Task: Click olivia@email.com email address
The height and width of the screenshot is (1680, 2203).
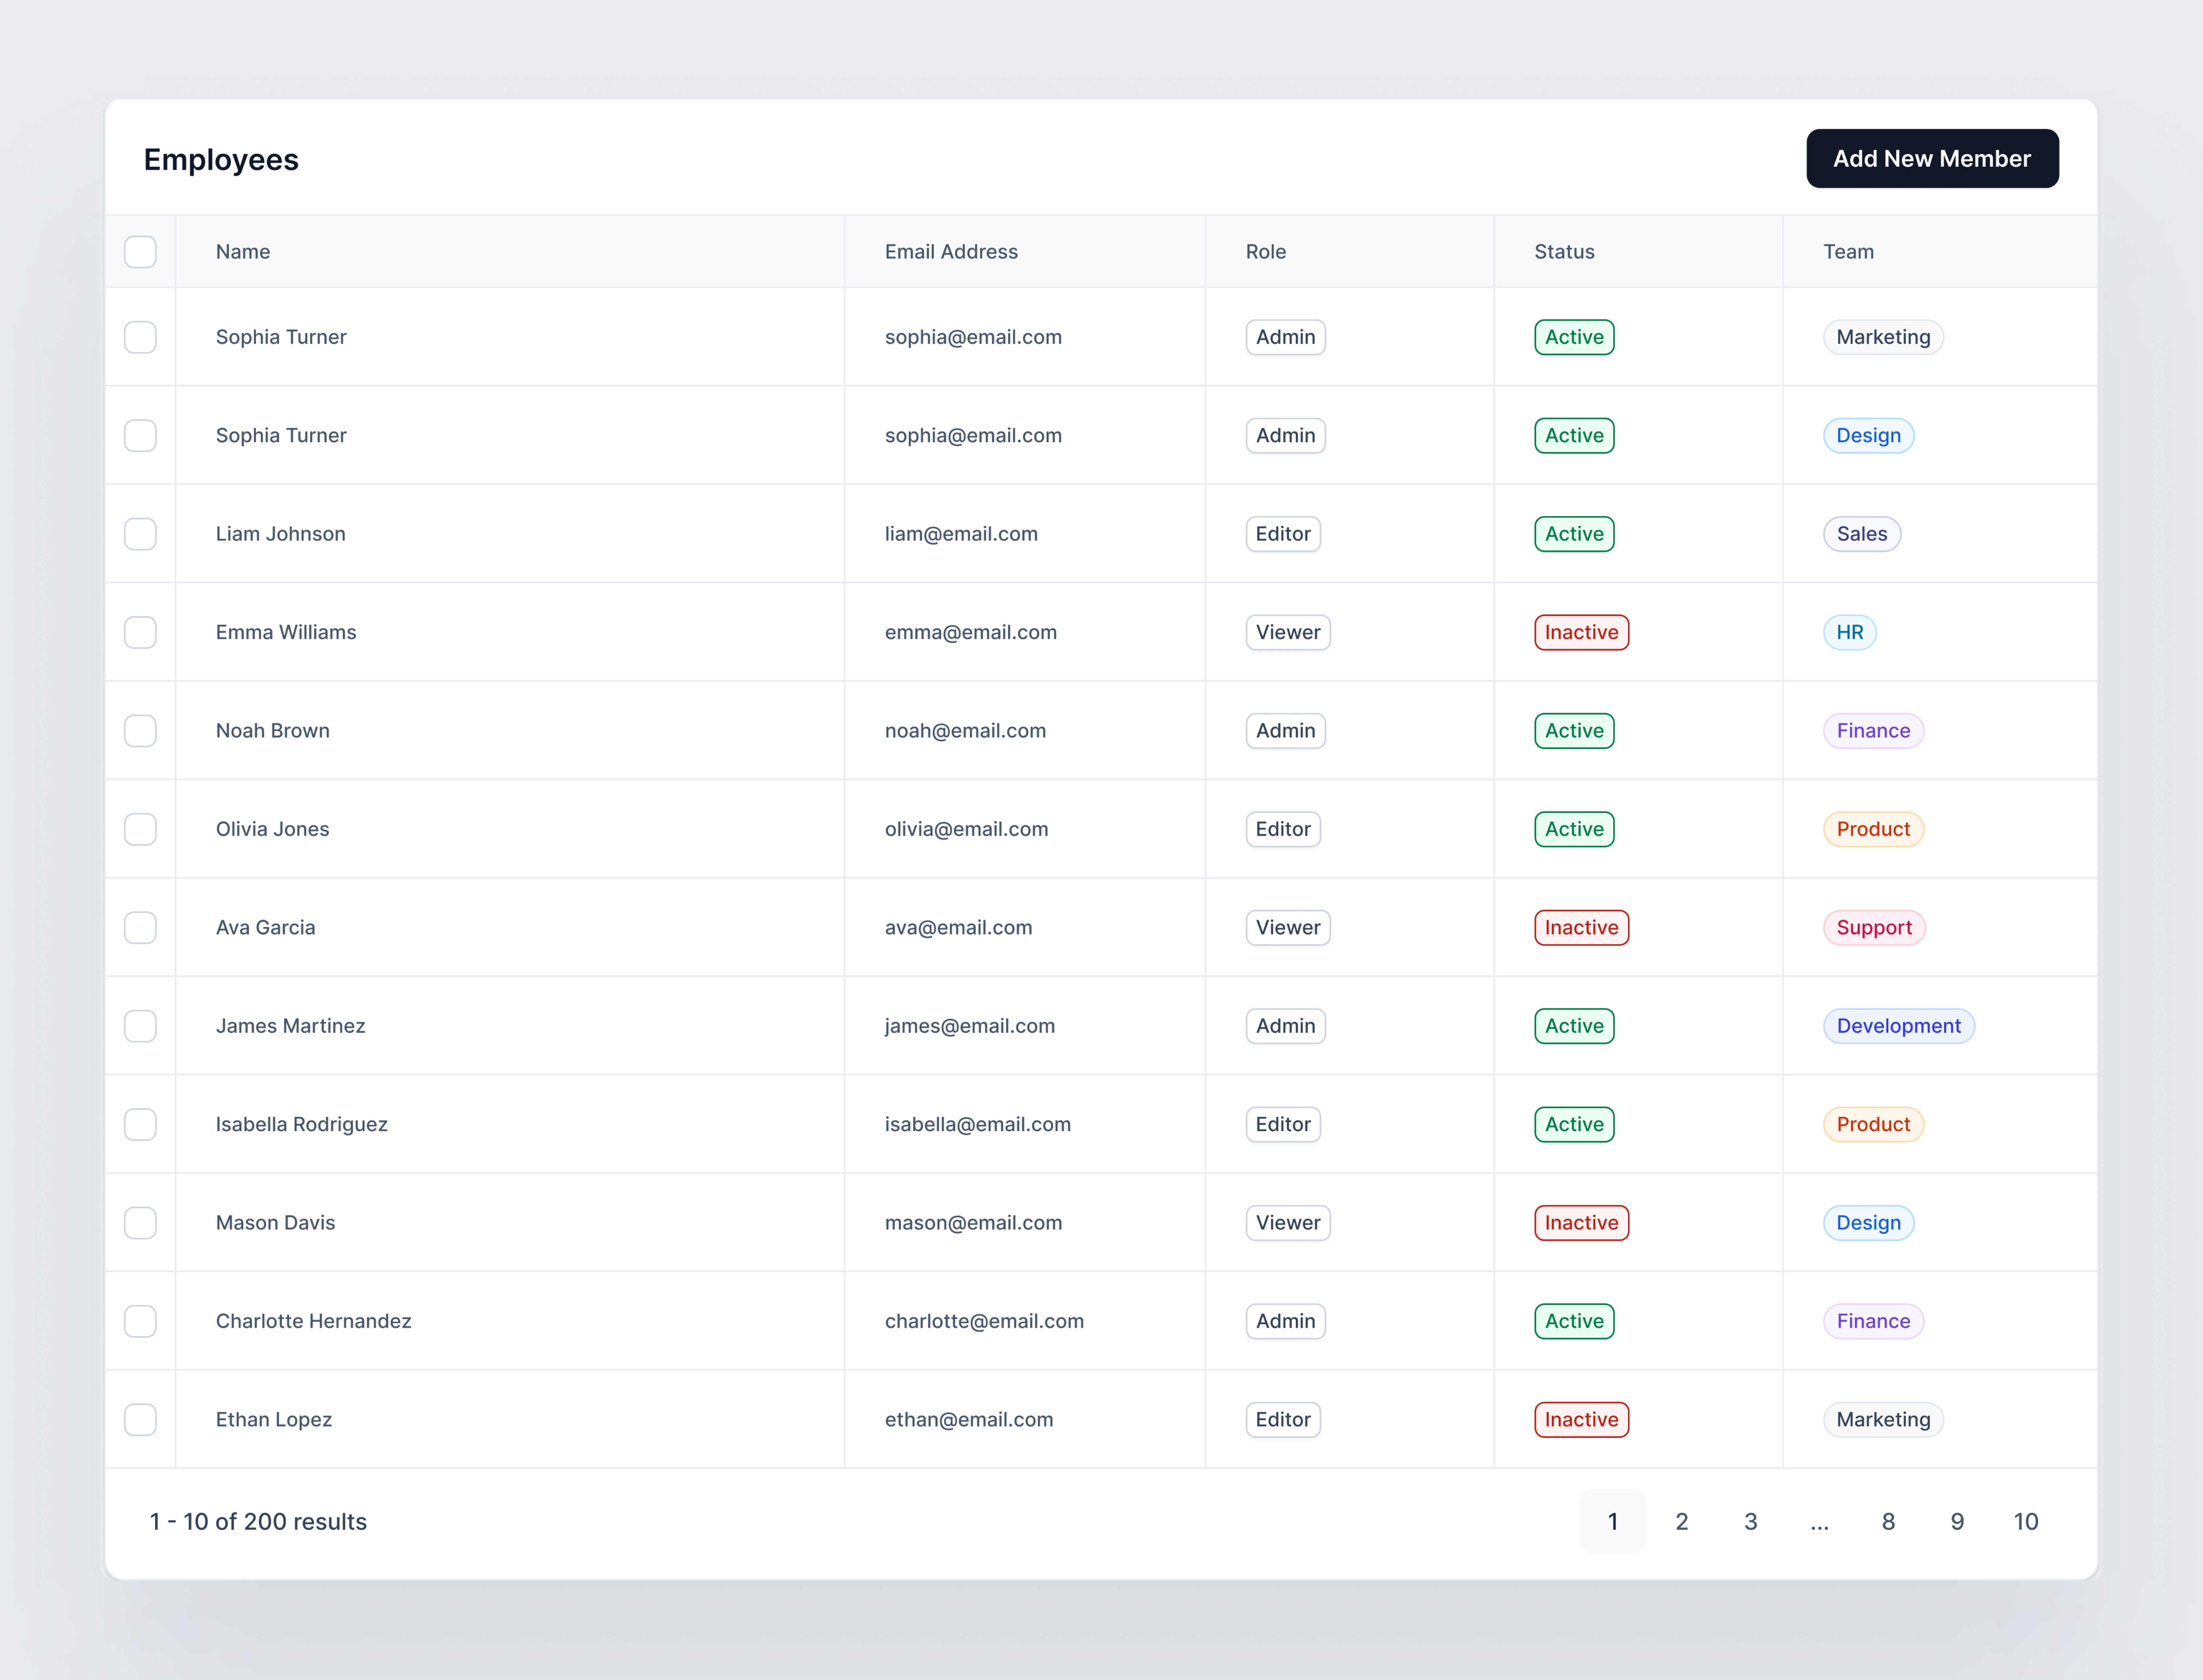Action: tap(966, 829)
